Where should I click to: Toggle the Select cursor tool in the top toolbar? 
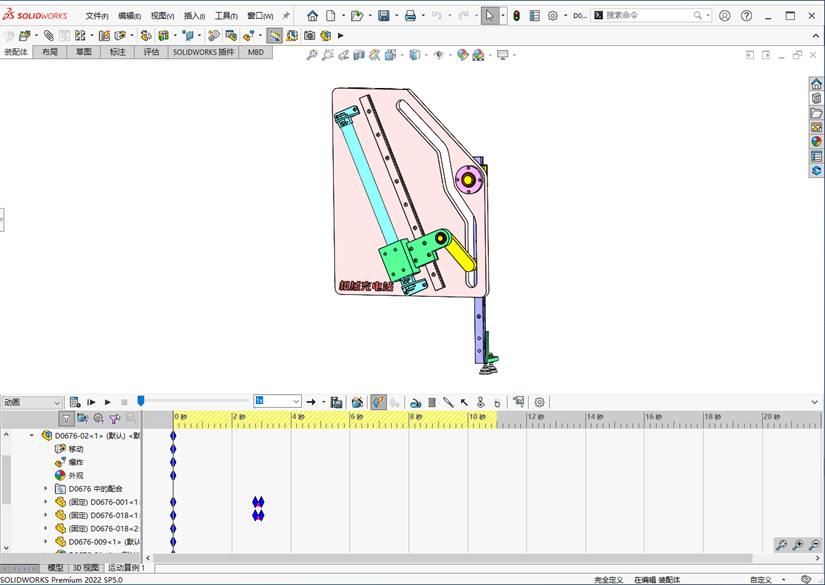pyautogui.click(x=489, y=16)
